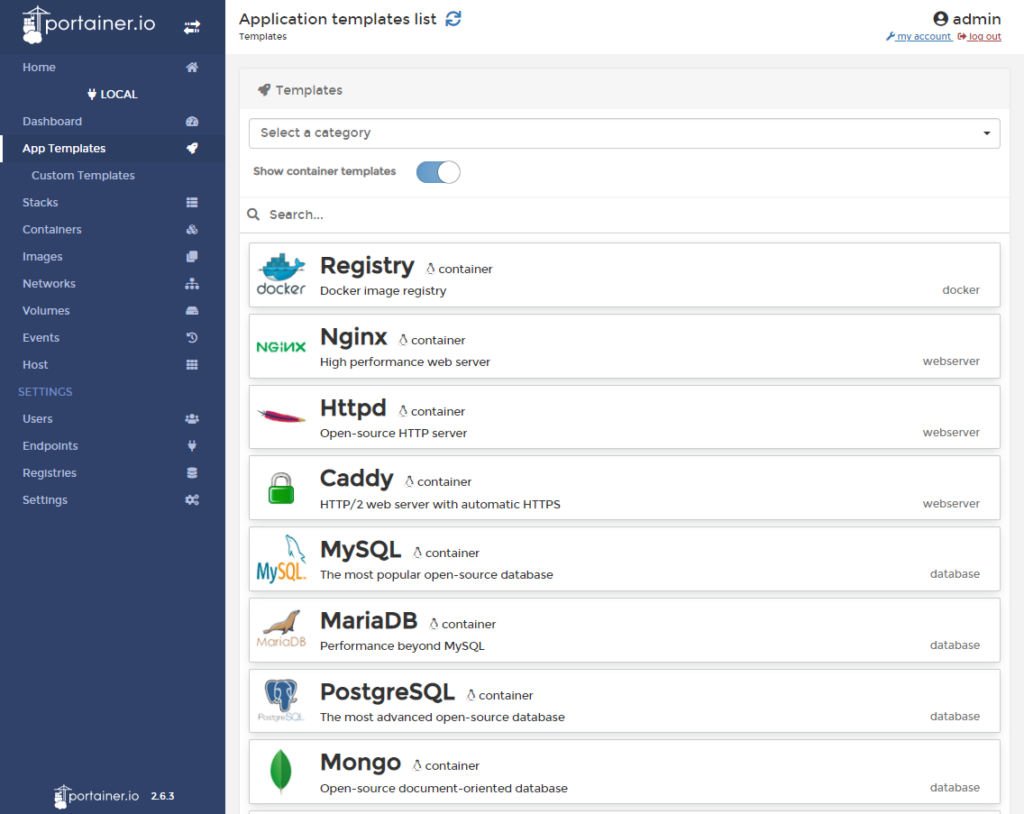Open Networks in the sidebar
This screenshot has width=1024, height=814.
tap(49, 284)
